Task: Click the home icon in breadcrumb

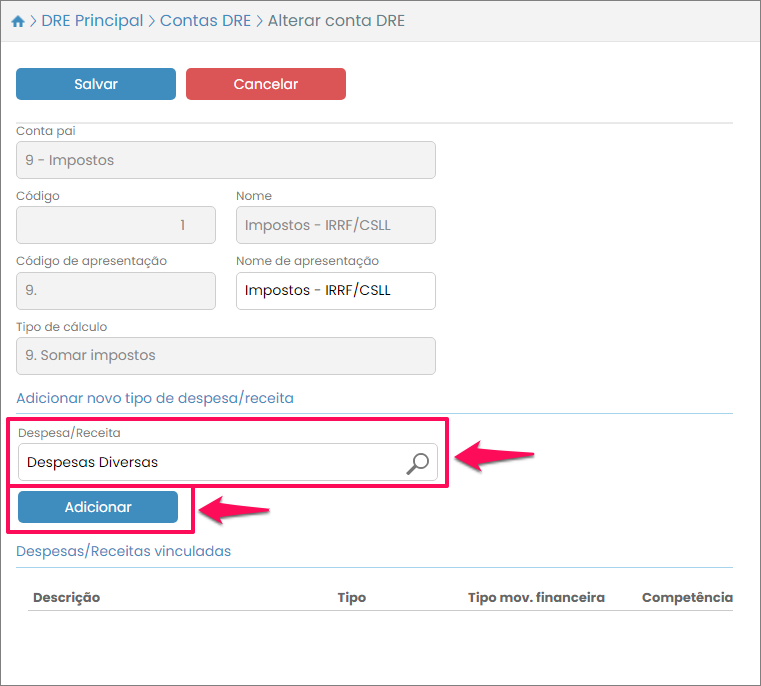Action: tap(18, 21)
